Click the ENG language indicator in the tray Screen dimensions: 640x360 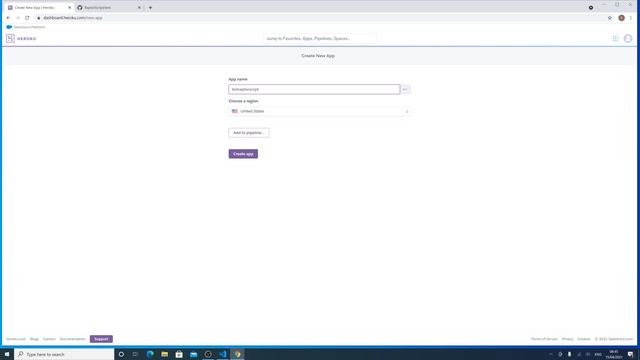tap(598, 354)
